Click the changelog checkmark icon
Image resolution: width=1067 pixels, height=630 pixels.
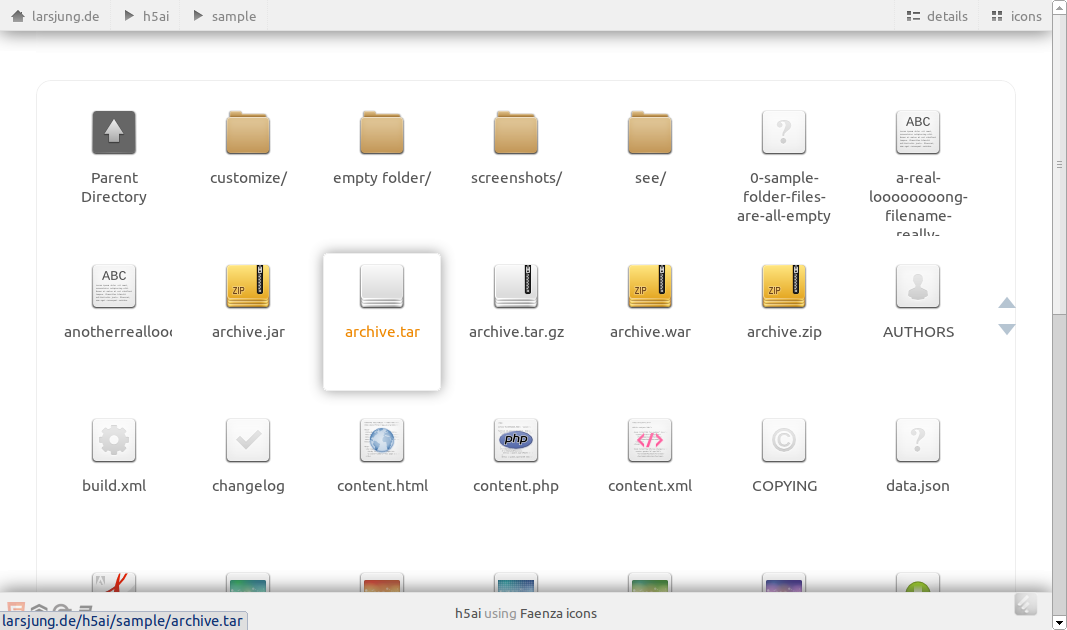coord(248,440)
